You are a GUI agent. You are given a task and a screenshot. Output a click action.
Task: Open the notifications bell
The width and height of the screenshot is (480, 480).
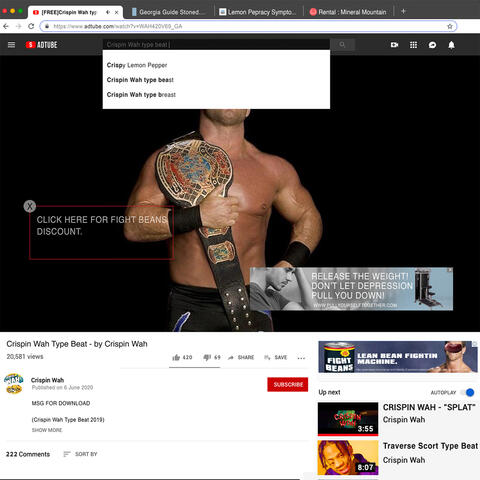click(x=451, y=45)
